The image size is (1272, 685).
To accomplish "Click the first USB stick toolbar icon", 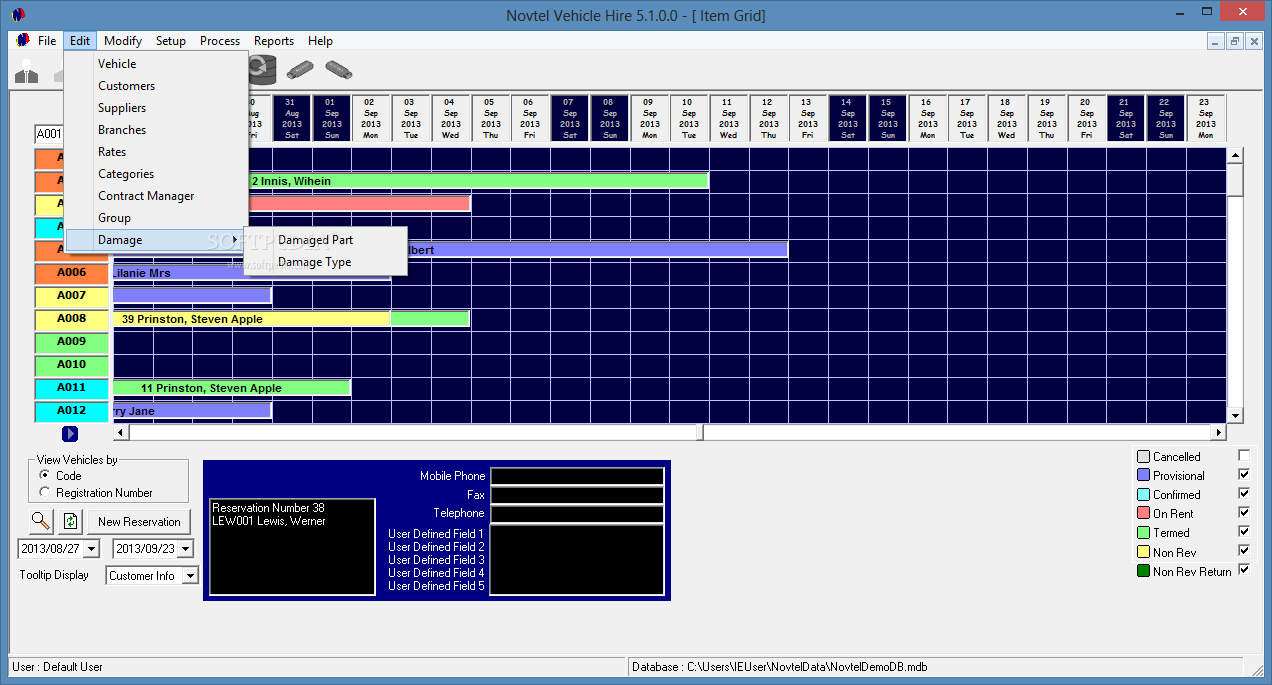I will coord(300,70).
